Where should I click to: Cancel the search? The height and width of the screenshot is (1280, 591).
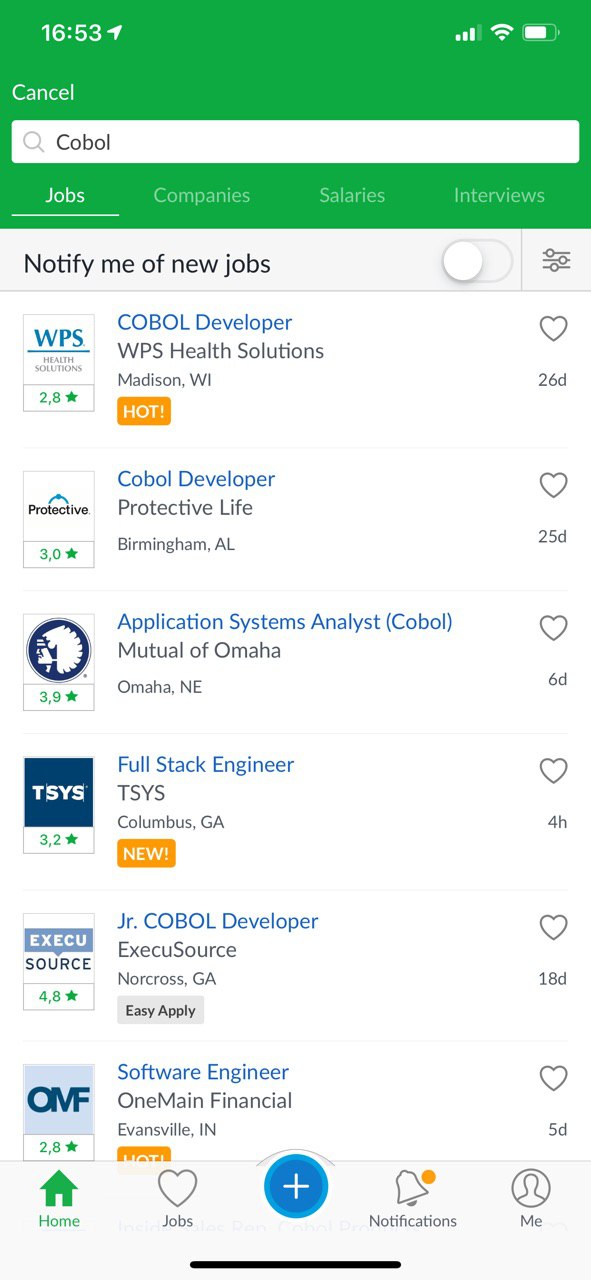pyautogui.click(x=43, y=92)
